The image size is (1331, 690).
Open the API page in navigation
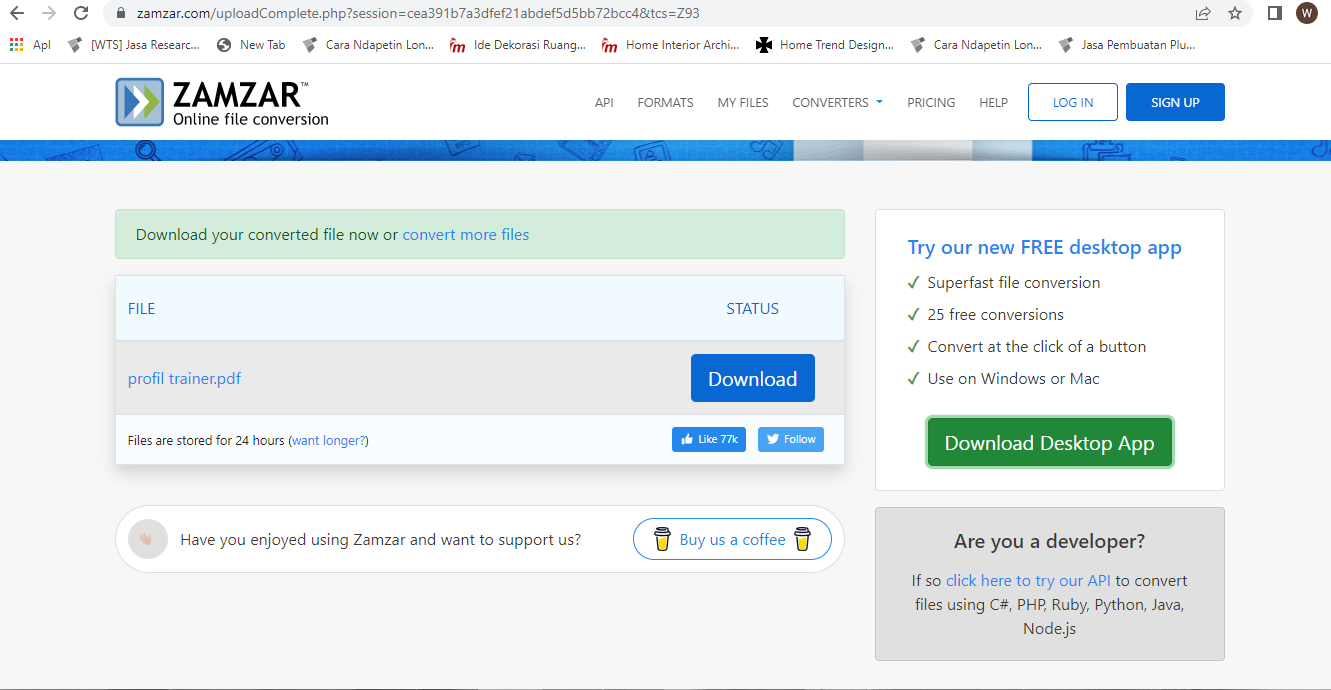coord(604,103)
